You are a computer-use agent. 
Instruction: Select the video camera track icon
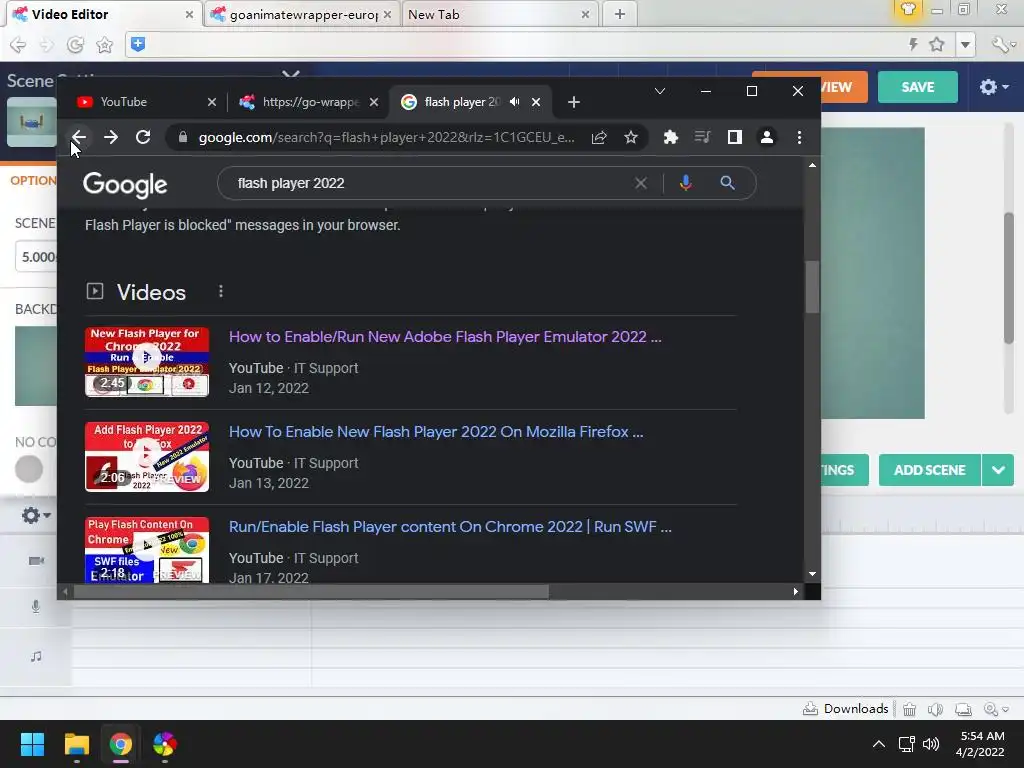tap(36, 561)
